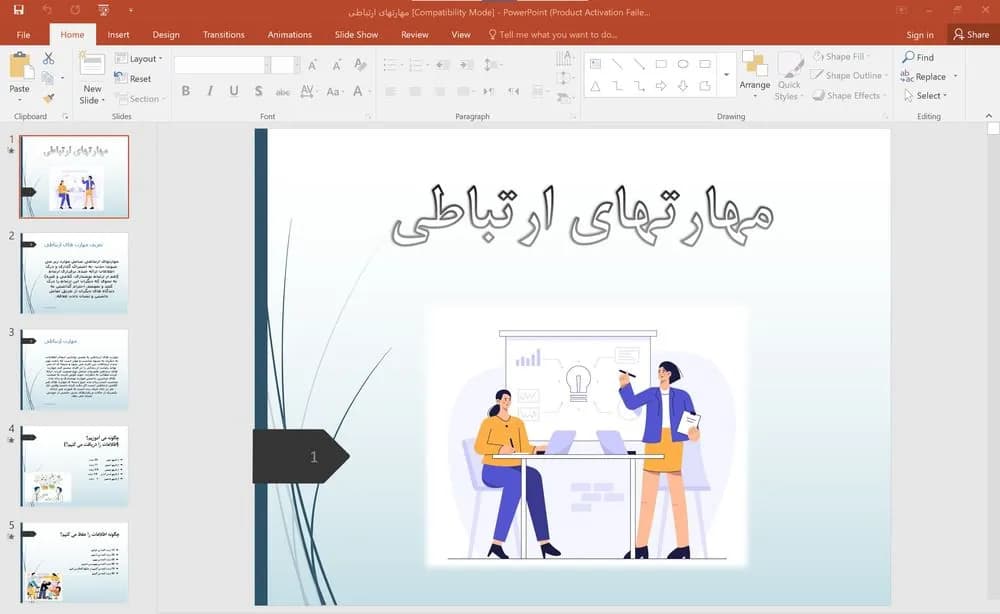Click Find in Editing group
Viewport: 1000px width, 614px height.
[918, 57]
